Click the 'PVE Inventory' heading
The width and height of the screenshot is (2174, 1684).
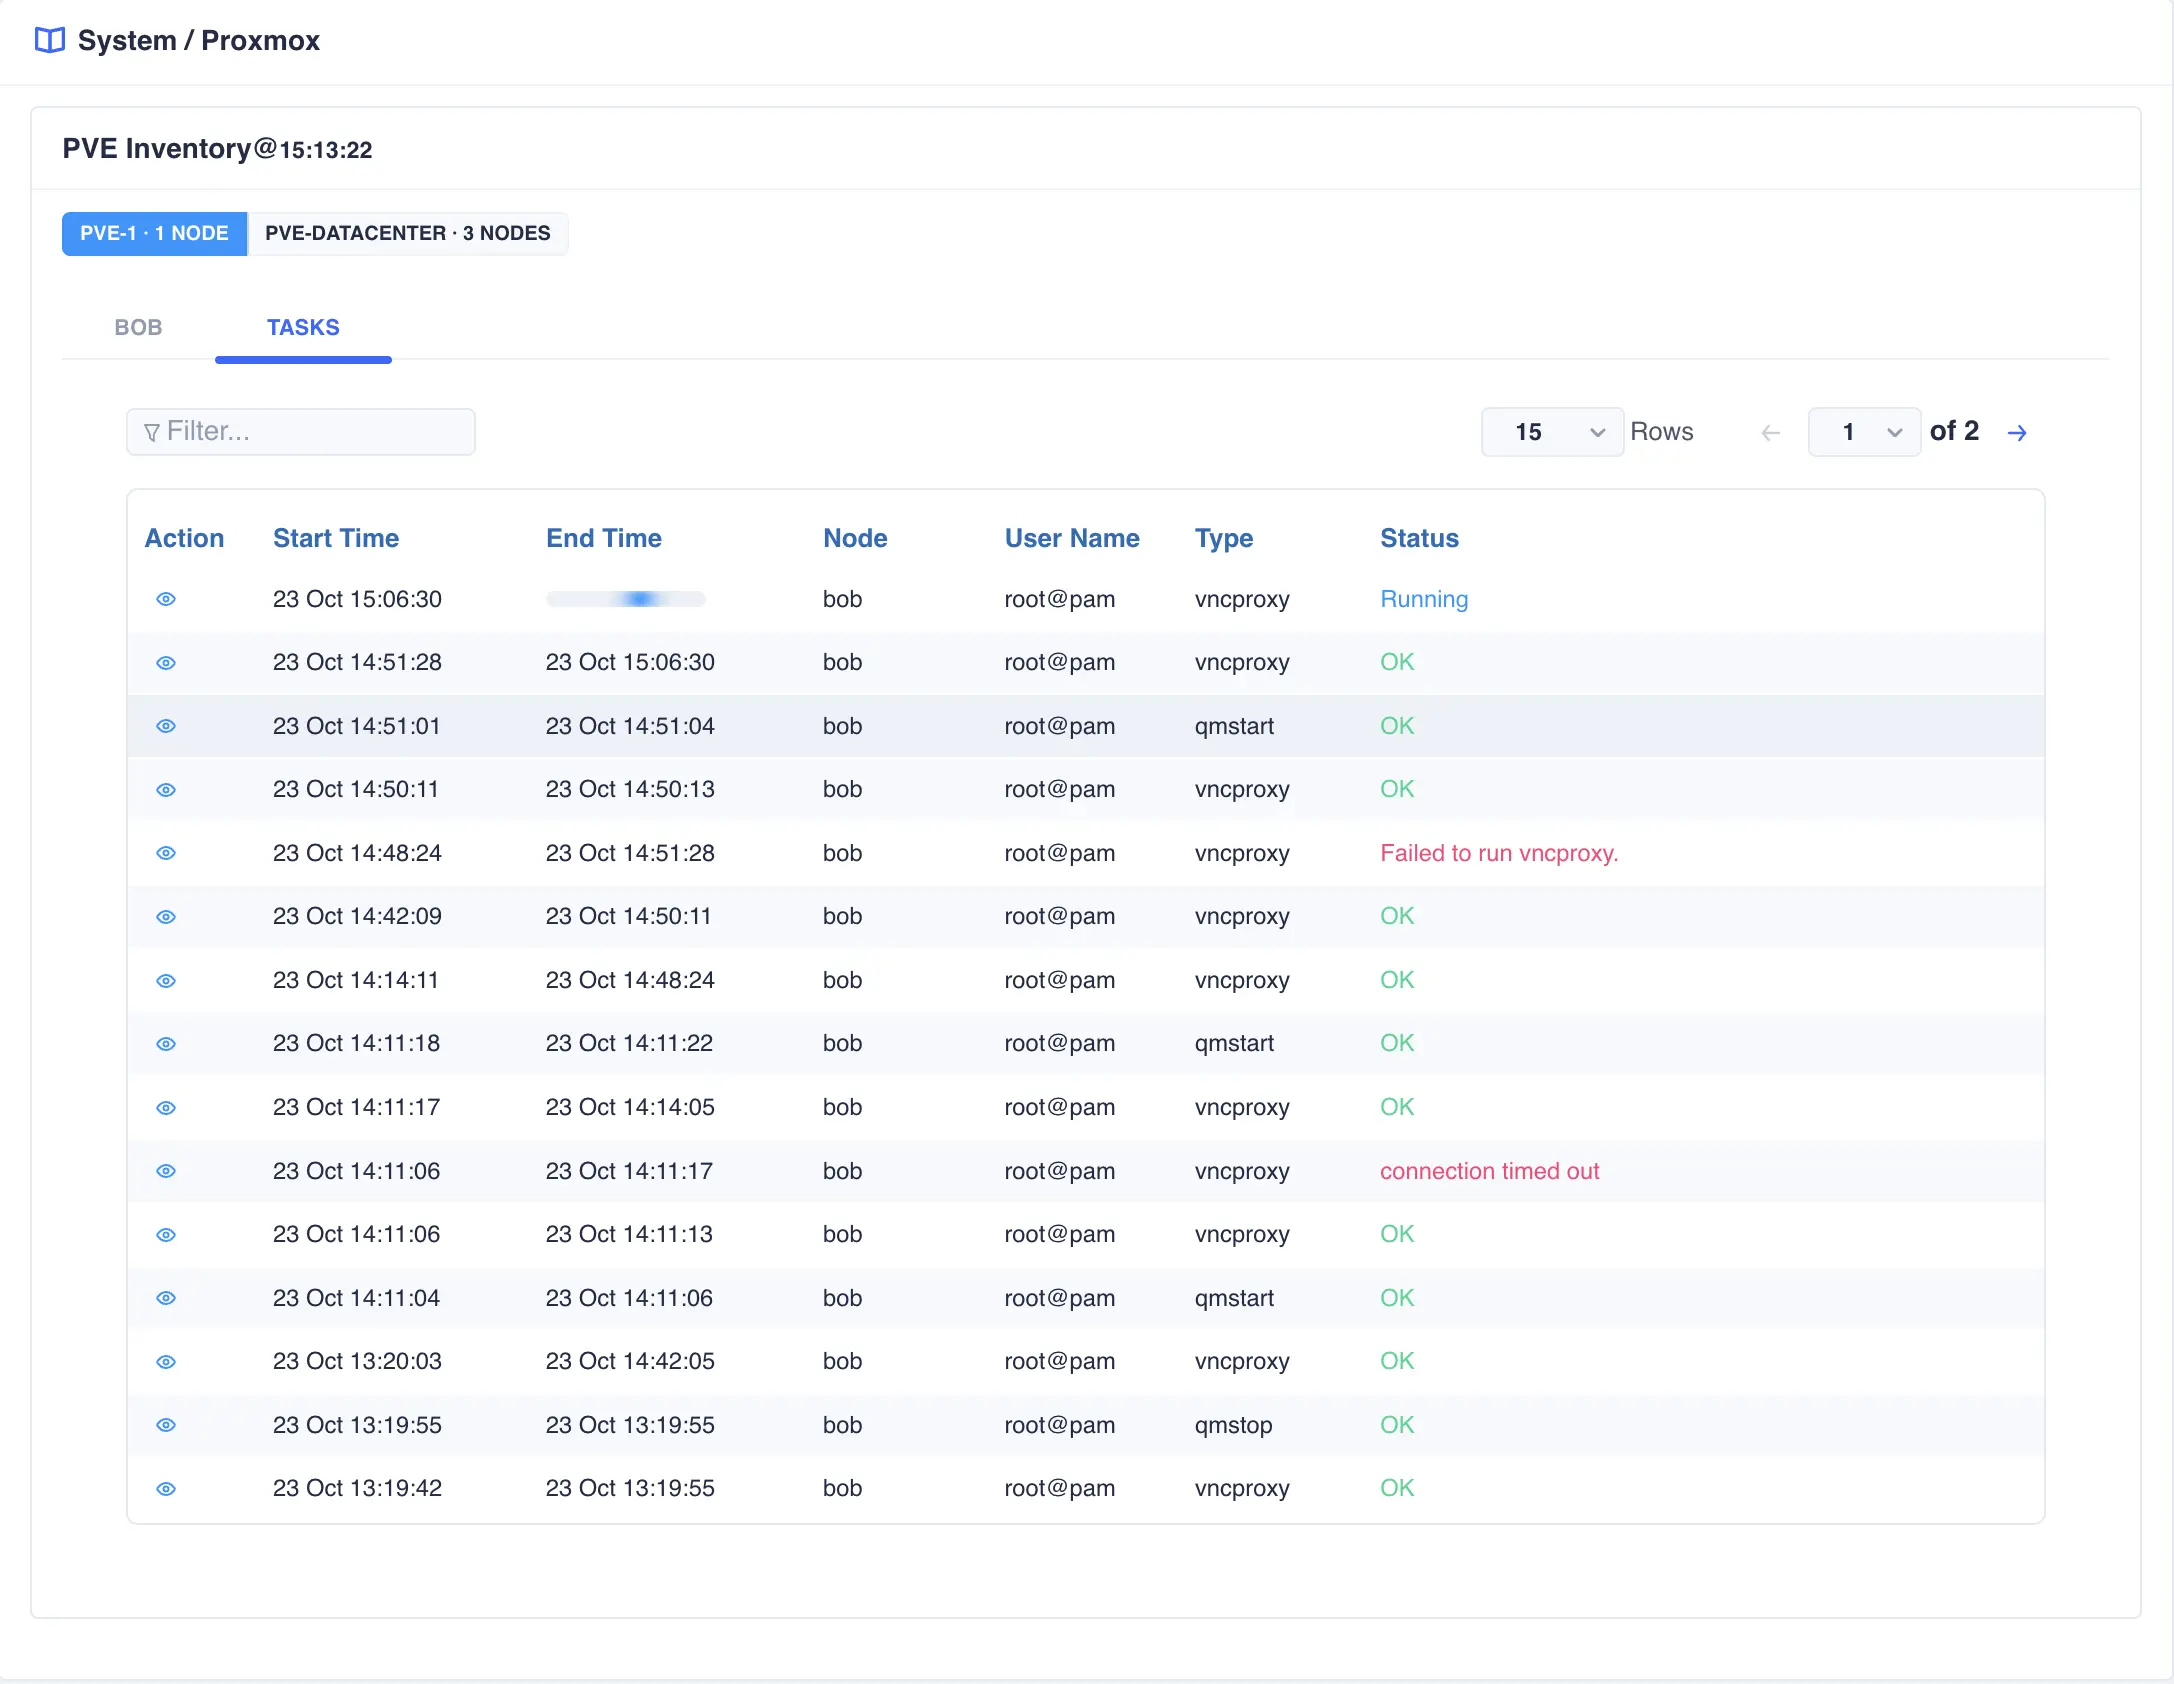(x=157, y=149)
